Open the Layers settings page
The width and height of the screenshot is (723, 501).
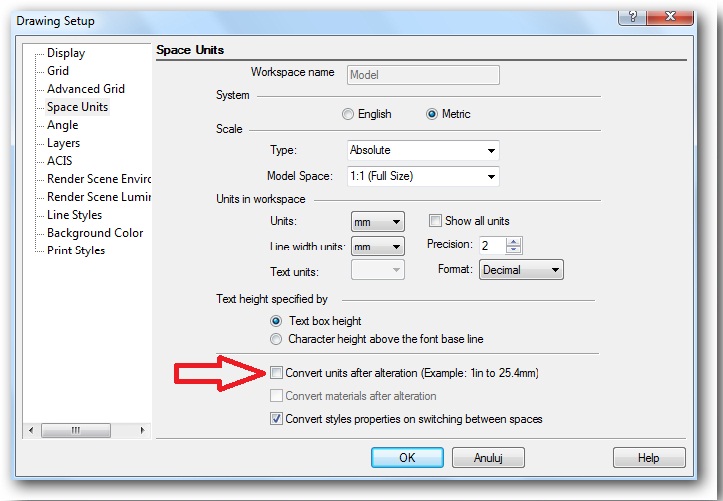tap(63, 143)
